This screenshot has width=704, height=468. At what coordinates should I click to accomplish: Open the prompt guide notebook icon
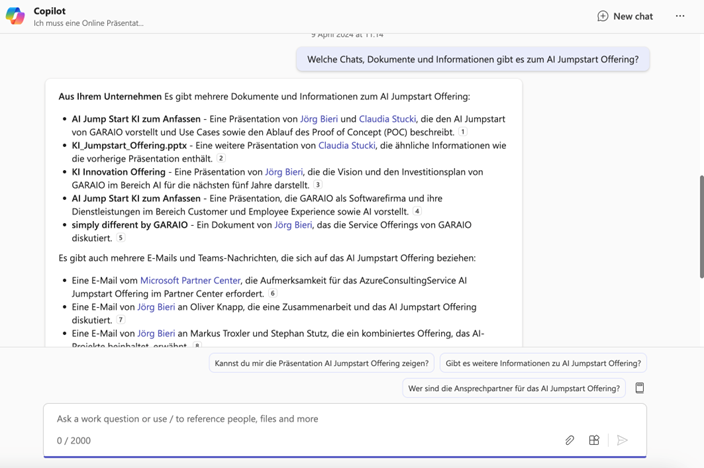pyautogui.click(x=640, y=388)
